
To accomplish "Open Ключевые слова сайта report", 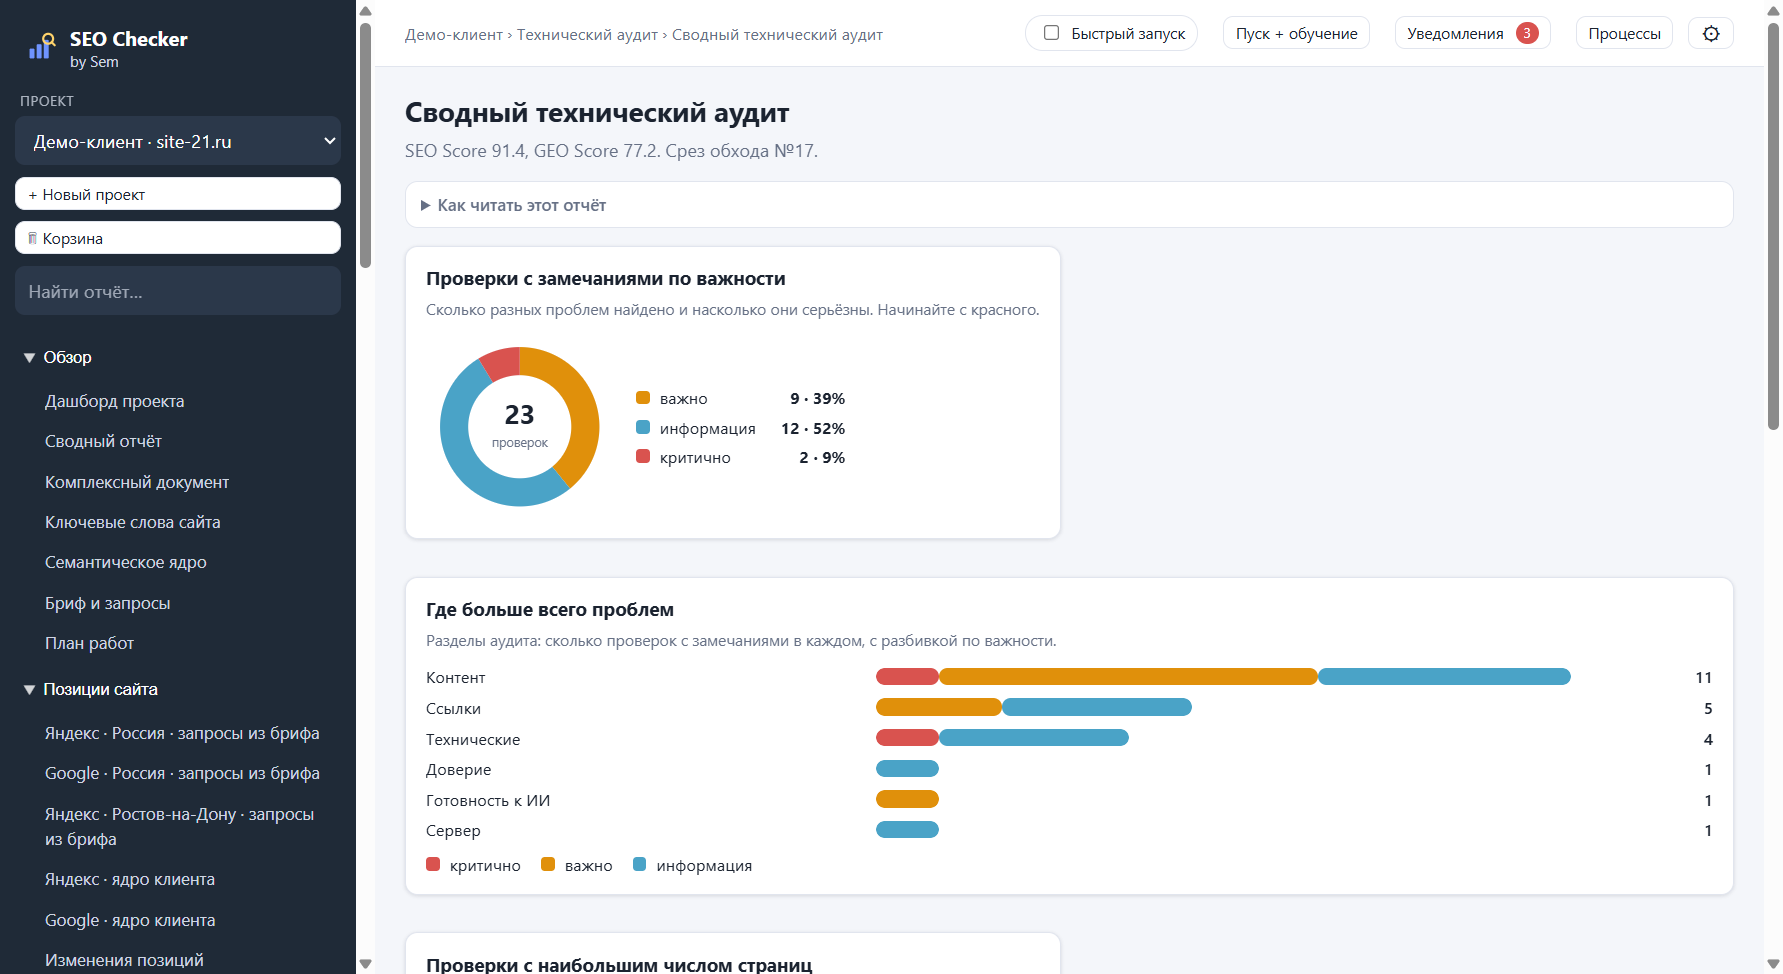I will click(133, 522).
